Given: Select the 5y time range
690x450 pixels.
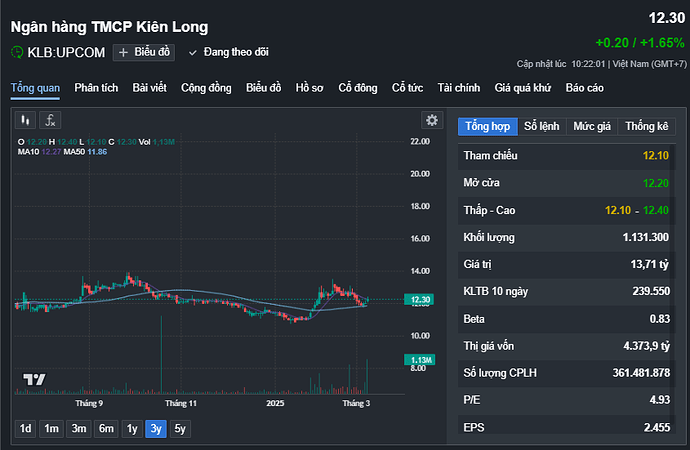Looking at the screenshot, I should point(180,428).
